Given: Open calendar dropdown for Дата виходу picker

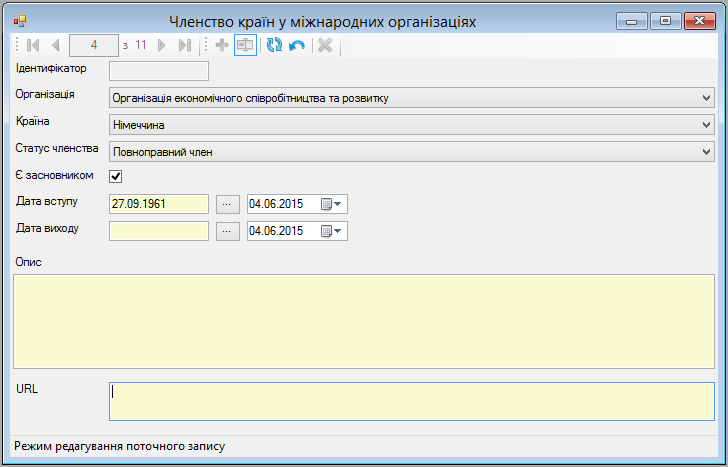Looking at the screenshot, I should click(332, 231).
